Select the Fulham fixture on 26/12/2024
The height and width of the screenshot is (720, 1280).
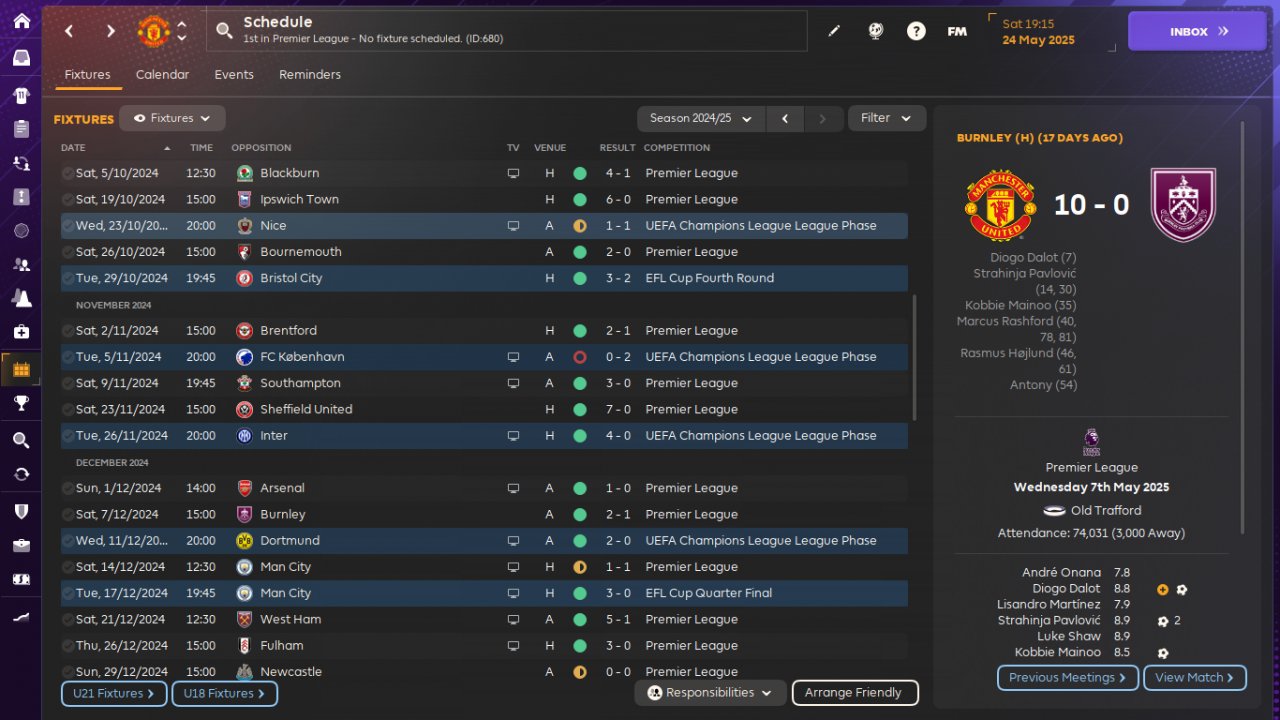tap(484, 646)
